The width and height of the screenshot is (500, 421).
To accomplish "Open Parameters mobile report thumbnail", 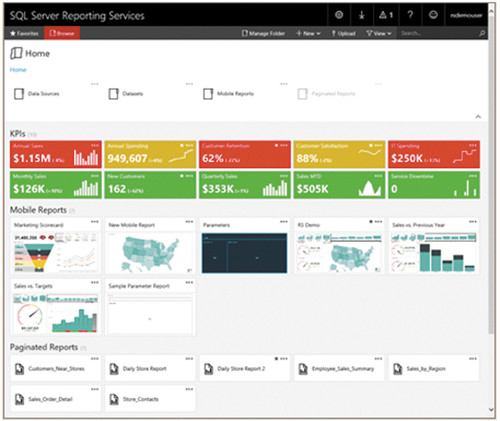I will (x=244, y=253).
